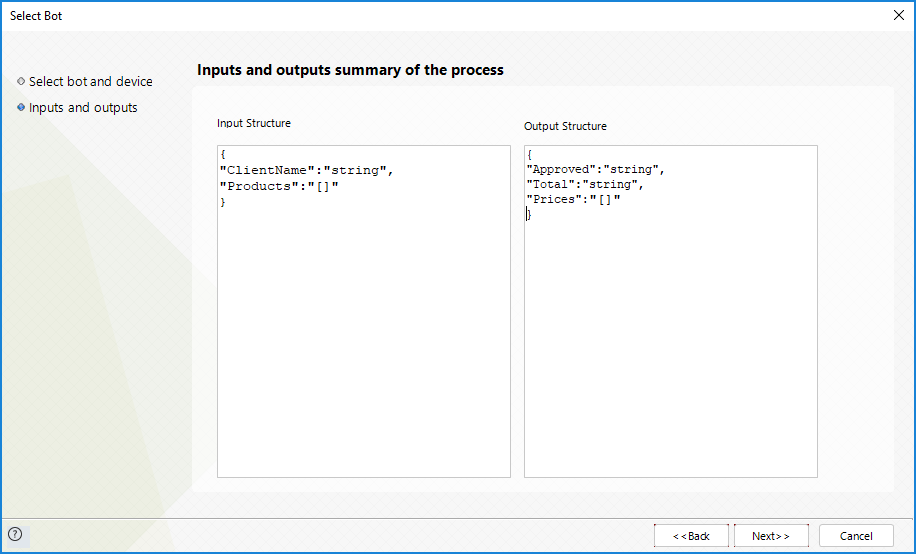Click the Next button
Viewport: 916px width, 554px height.
(771, 536)
